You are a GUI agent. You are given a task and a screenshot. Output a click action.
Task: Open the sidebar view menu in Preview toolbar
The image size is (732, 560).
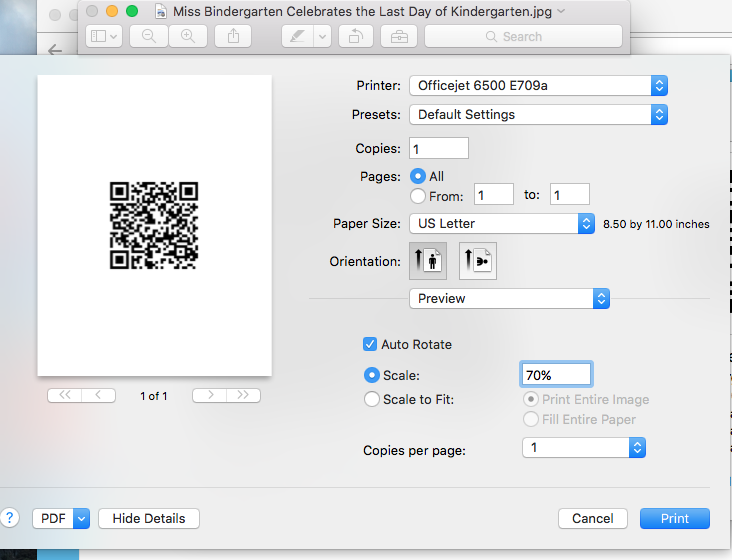coord(104,36)
